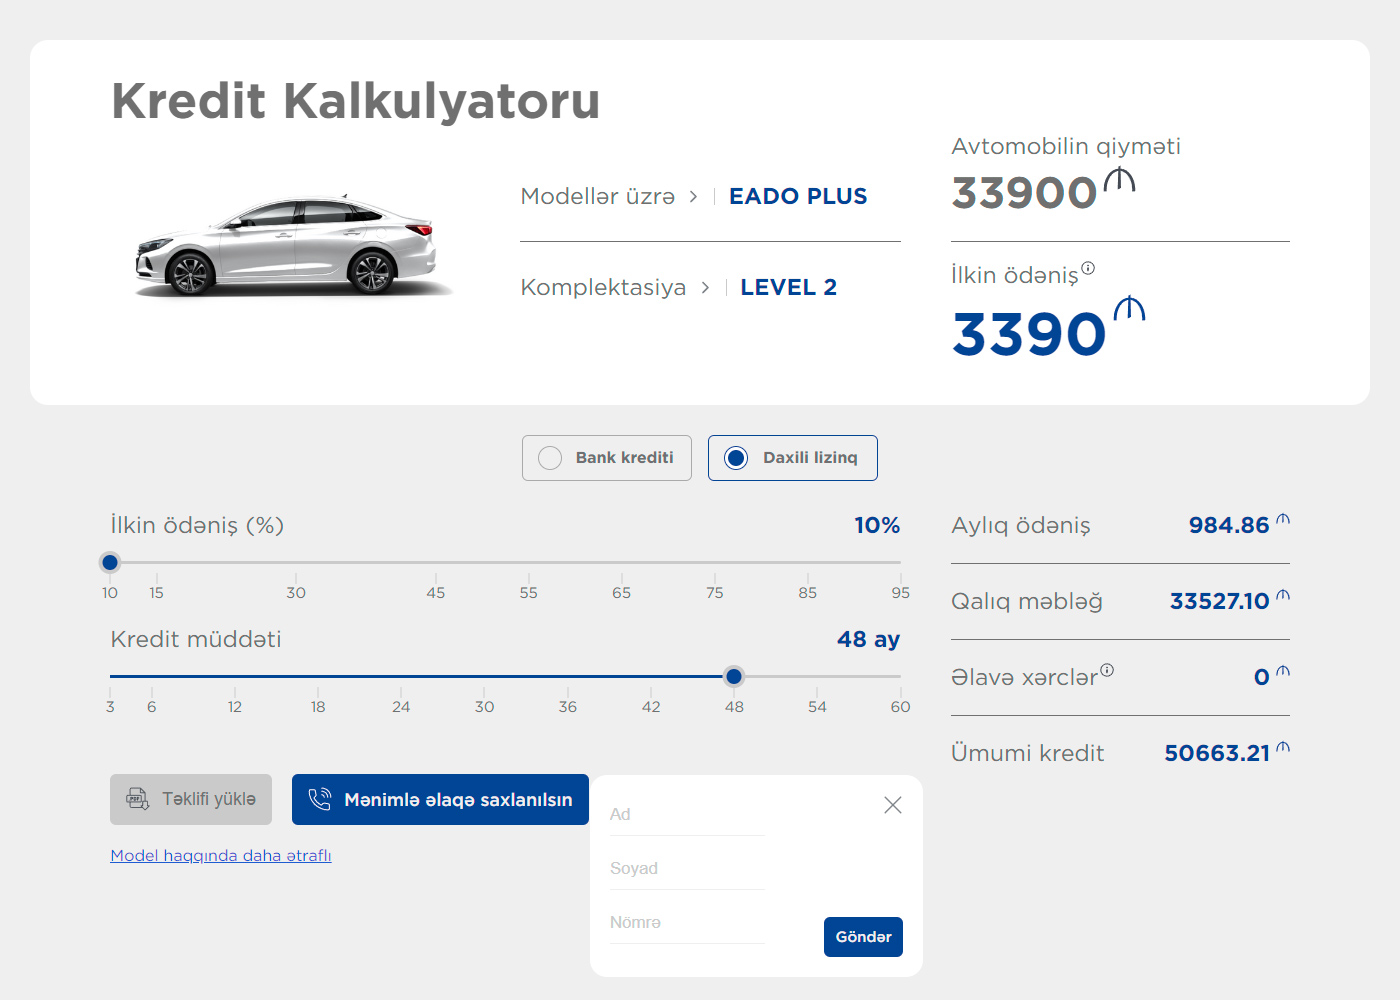
Task: Close the contact form popup
Action: point(893,805)
